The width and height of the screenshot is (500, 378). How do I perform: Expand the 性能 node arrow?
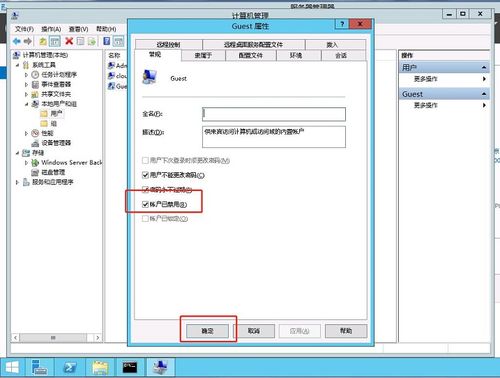coord(27,133)
